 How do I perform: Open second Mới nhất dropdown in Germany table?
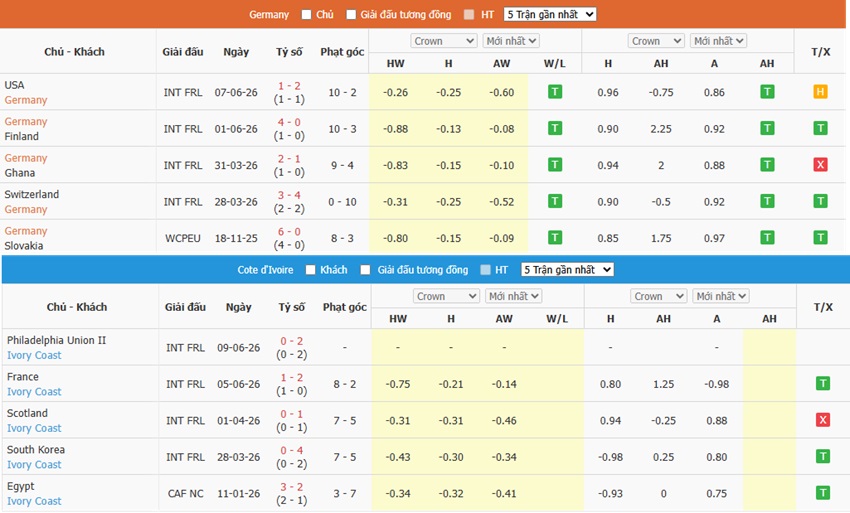click(718, 41)
